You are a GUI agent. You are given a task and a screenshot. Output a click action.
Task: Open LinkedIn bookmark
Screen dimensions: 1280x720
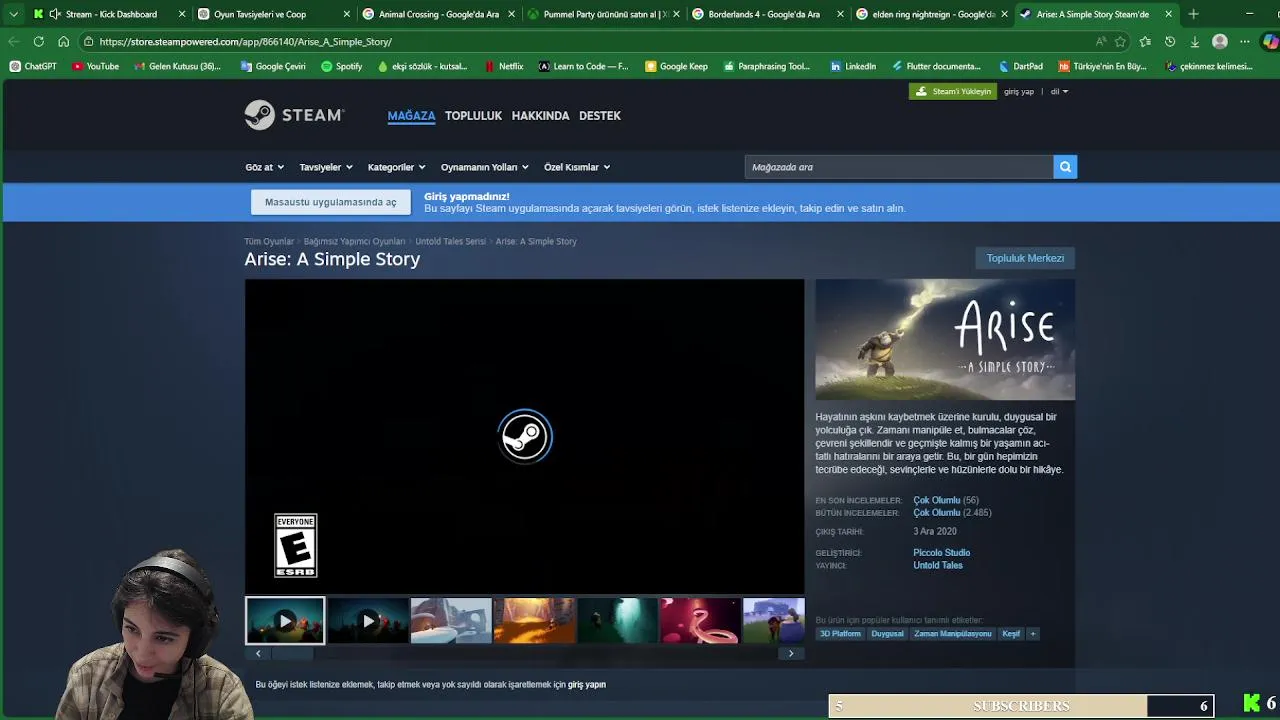tap(852, 66)
